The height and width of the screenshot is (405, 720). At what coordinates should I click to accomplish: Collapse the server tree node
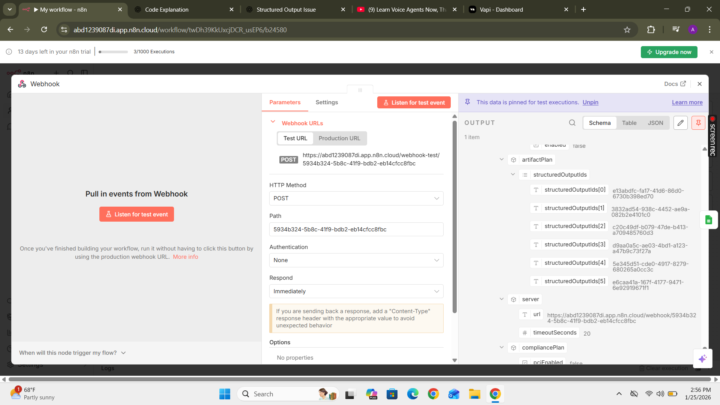[501, 299]
